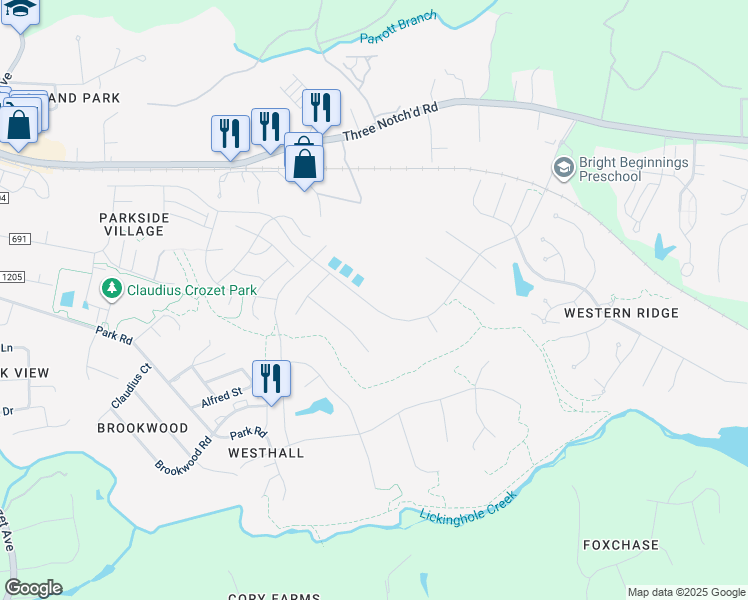Click the large shopping bag marker below restaurants
This screenshot has width=748, height=600.
click(x=304, y=167)
